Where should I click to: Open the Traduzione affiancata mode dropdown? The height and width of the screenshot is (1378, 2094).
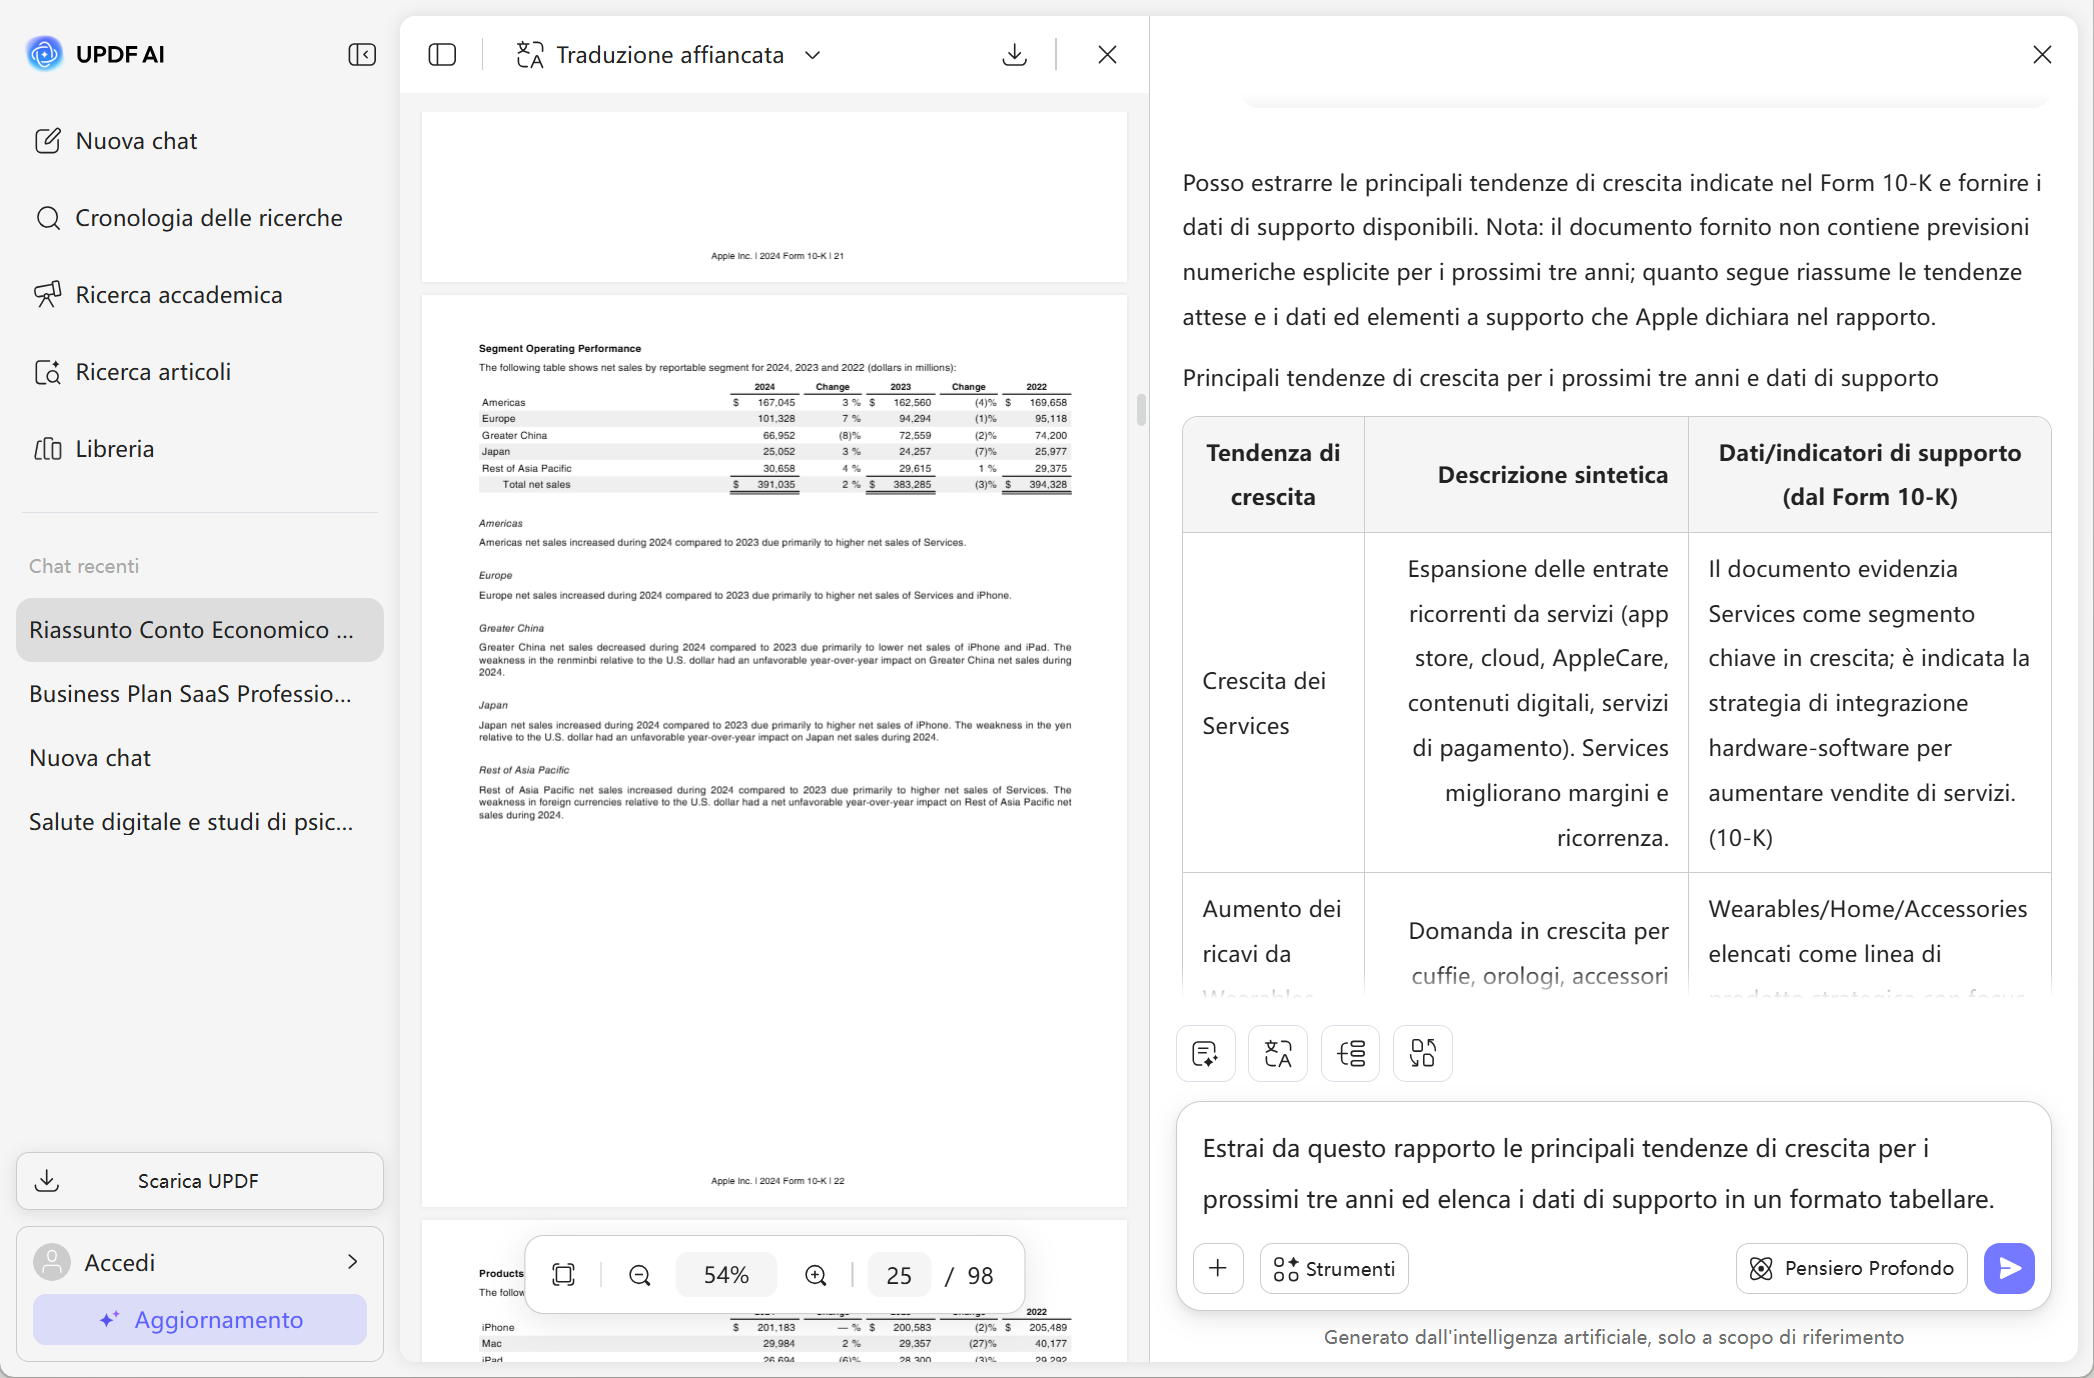pyautogui.click(x=812, y=55)
